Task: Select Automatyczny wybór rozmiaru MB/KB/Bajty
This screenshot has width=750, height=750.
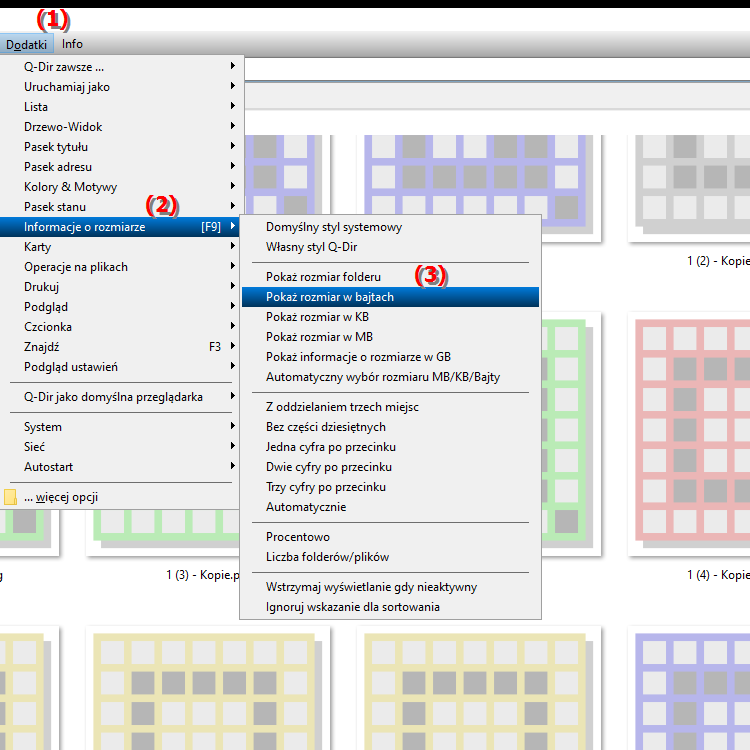Action: click(383, 377)
